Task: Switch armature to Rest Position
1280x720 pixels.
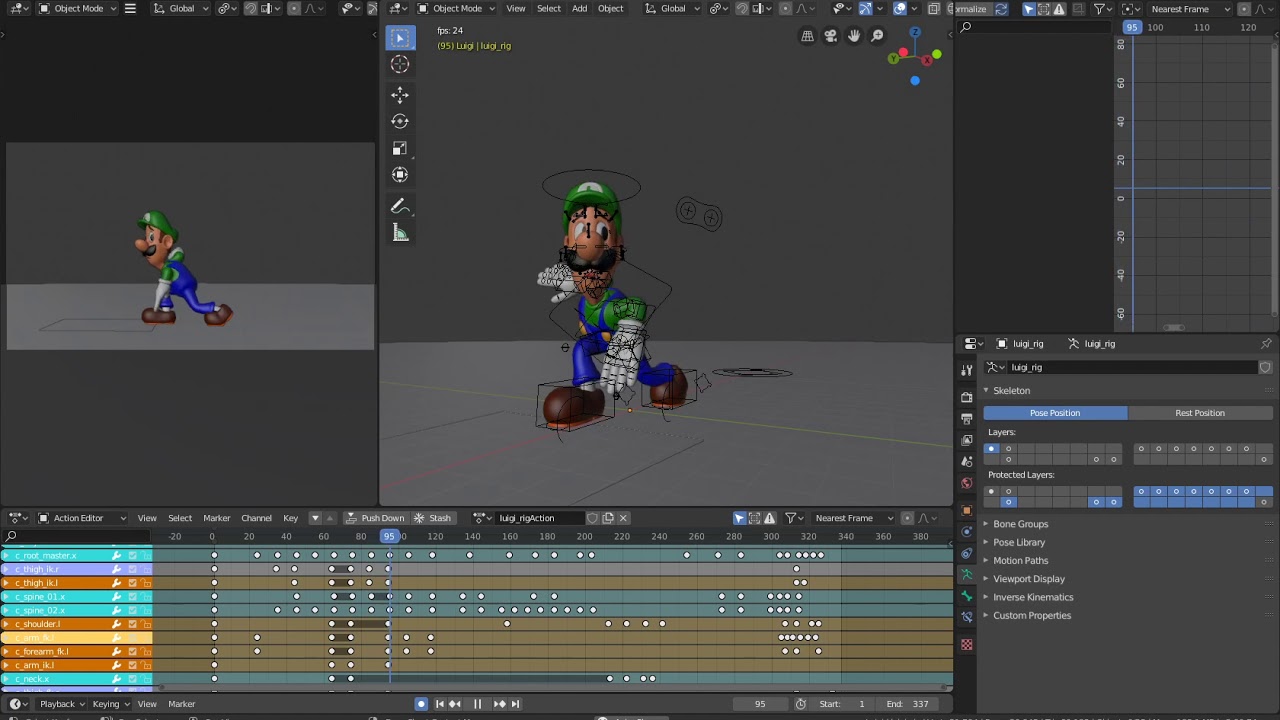Action: (x=1200, y=413)
